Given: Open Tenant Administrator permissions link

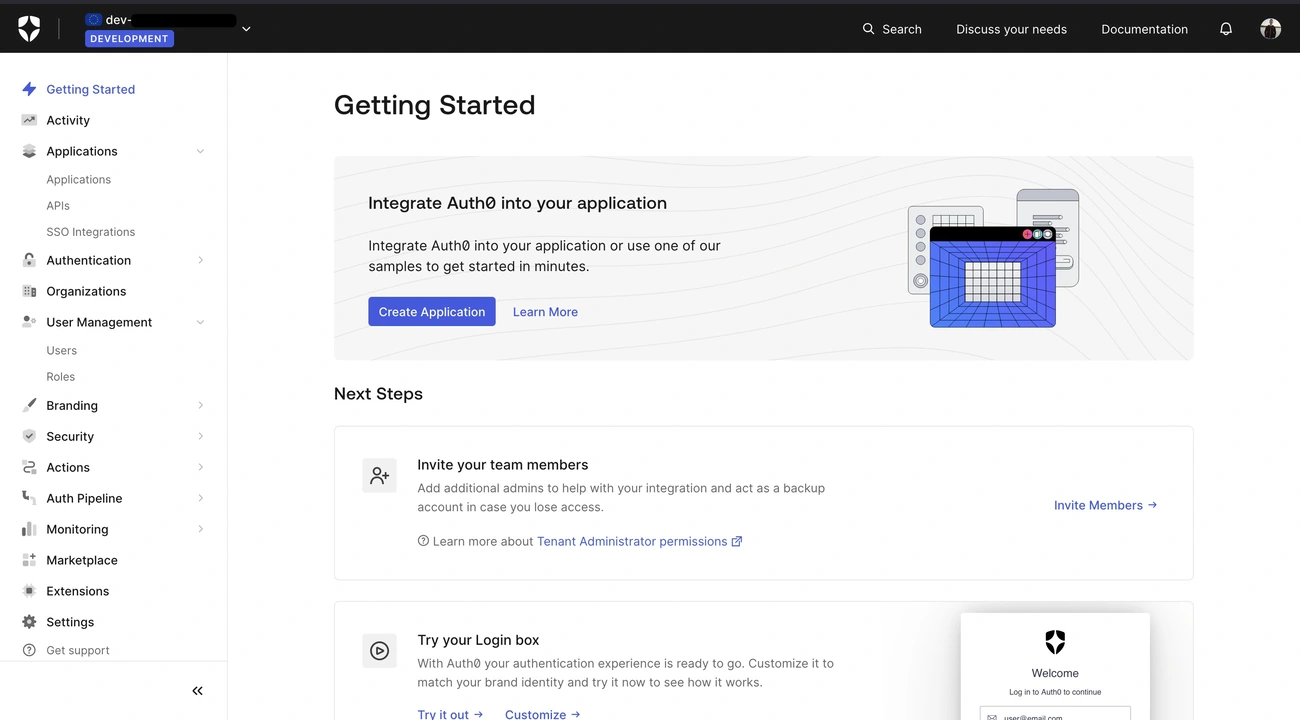Looking at the screenshot, I should (639, 541).
